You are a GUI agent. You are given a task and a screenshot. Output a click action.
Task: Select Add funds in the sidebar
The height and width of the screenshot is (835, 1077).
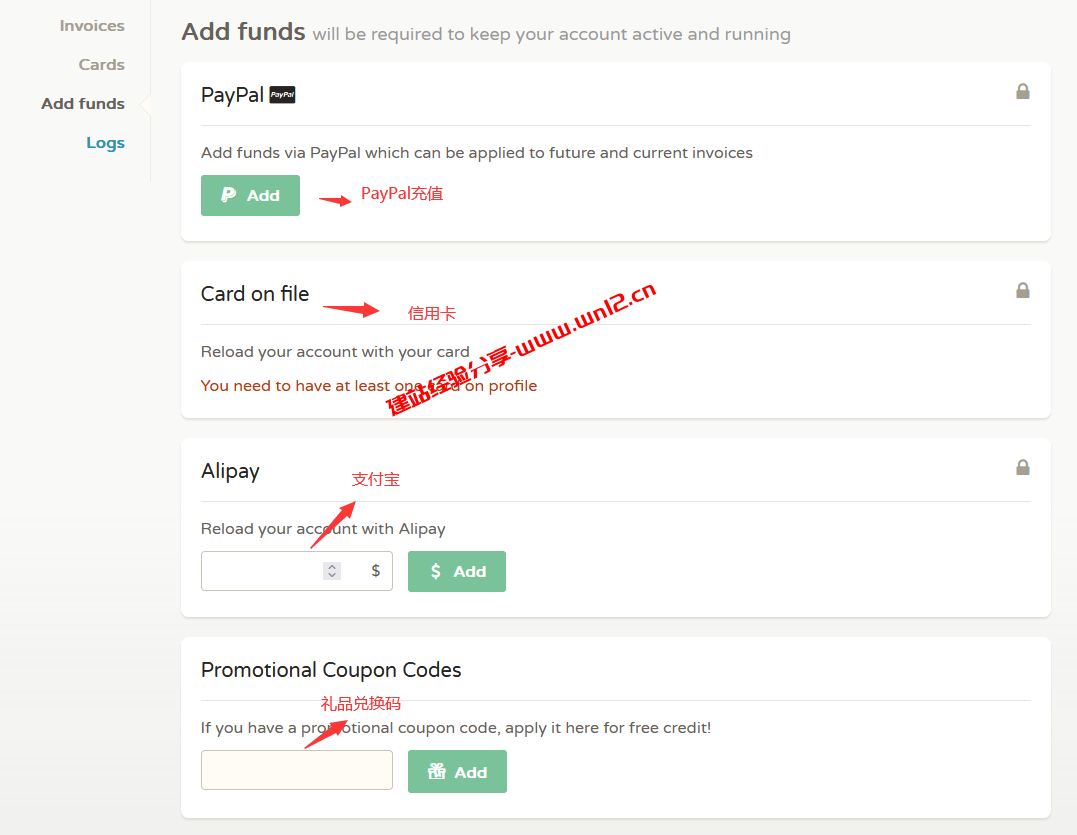pos(83,104)
